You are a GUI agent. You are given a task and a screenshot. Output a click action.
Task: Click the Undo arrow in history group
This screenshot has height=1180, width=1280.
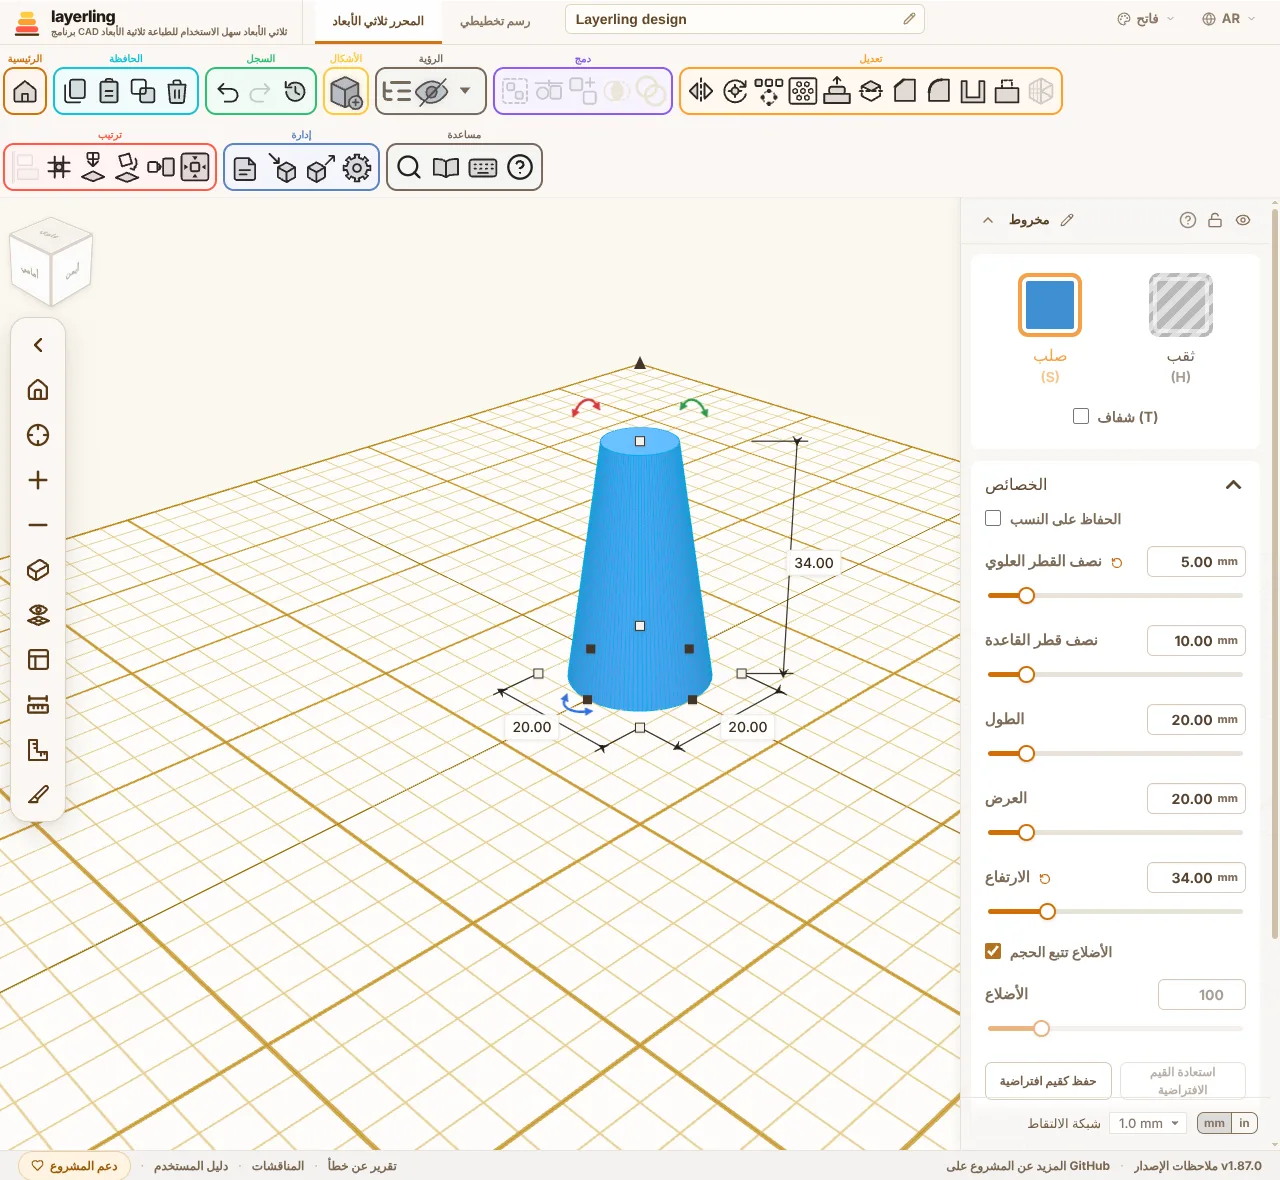tap(228, 92)
